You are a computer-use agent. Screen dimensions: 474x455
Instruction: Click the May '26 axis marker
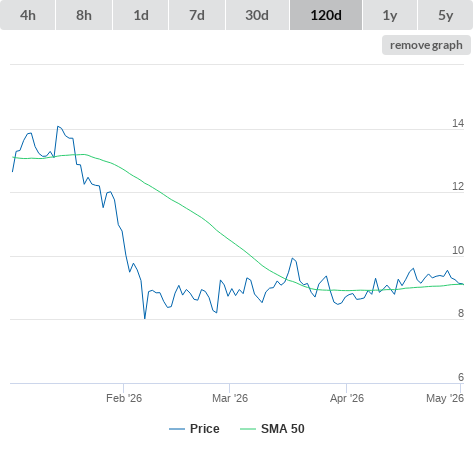coord(445,398)
